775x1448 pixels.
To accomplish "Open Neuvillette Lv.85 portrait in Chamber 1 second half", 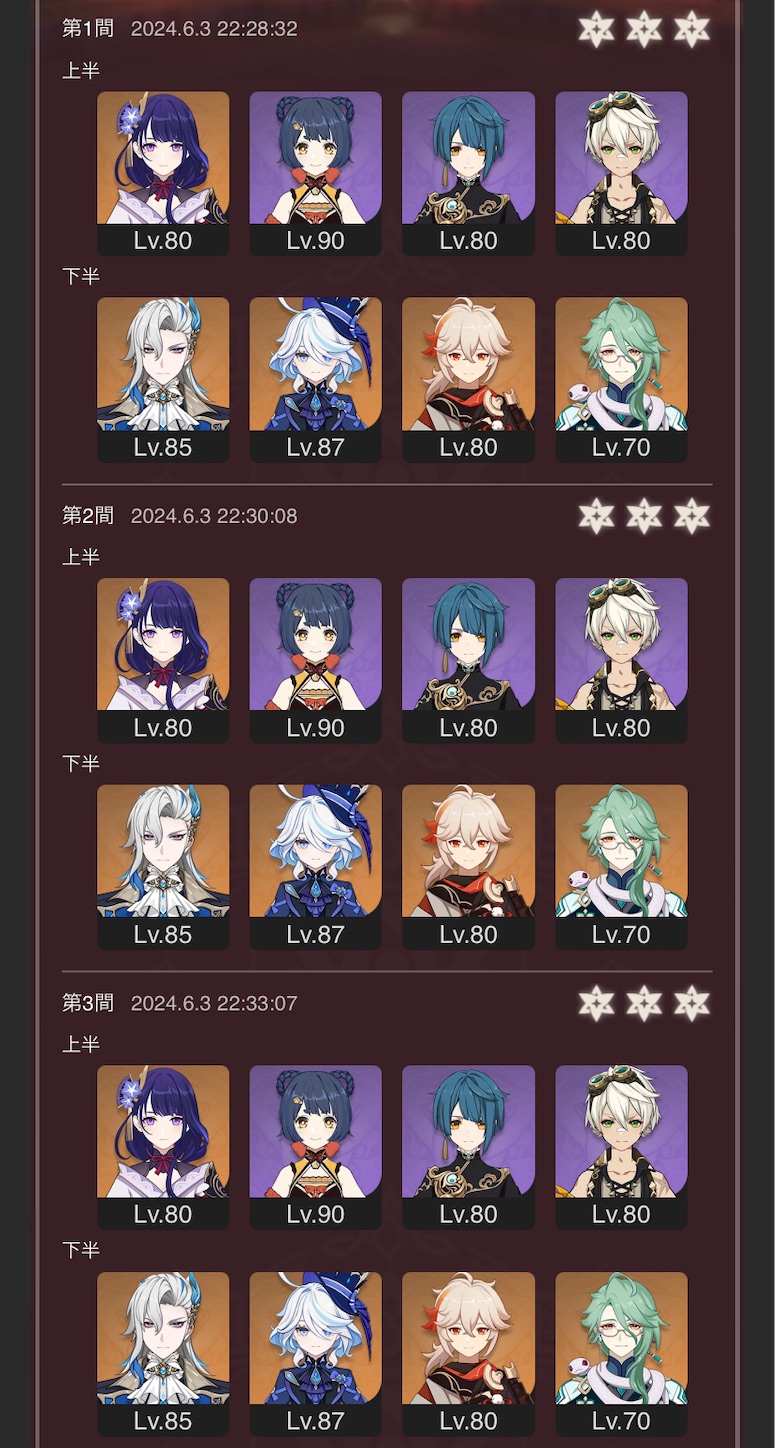I will pyautogui.click(x=163, y=380).
